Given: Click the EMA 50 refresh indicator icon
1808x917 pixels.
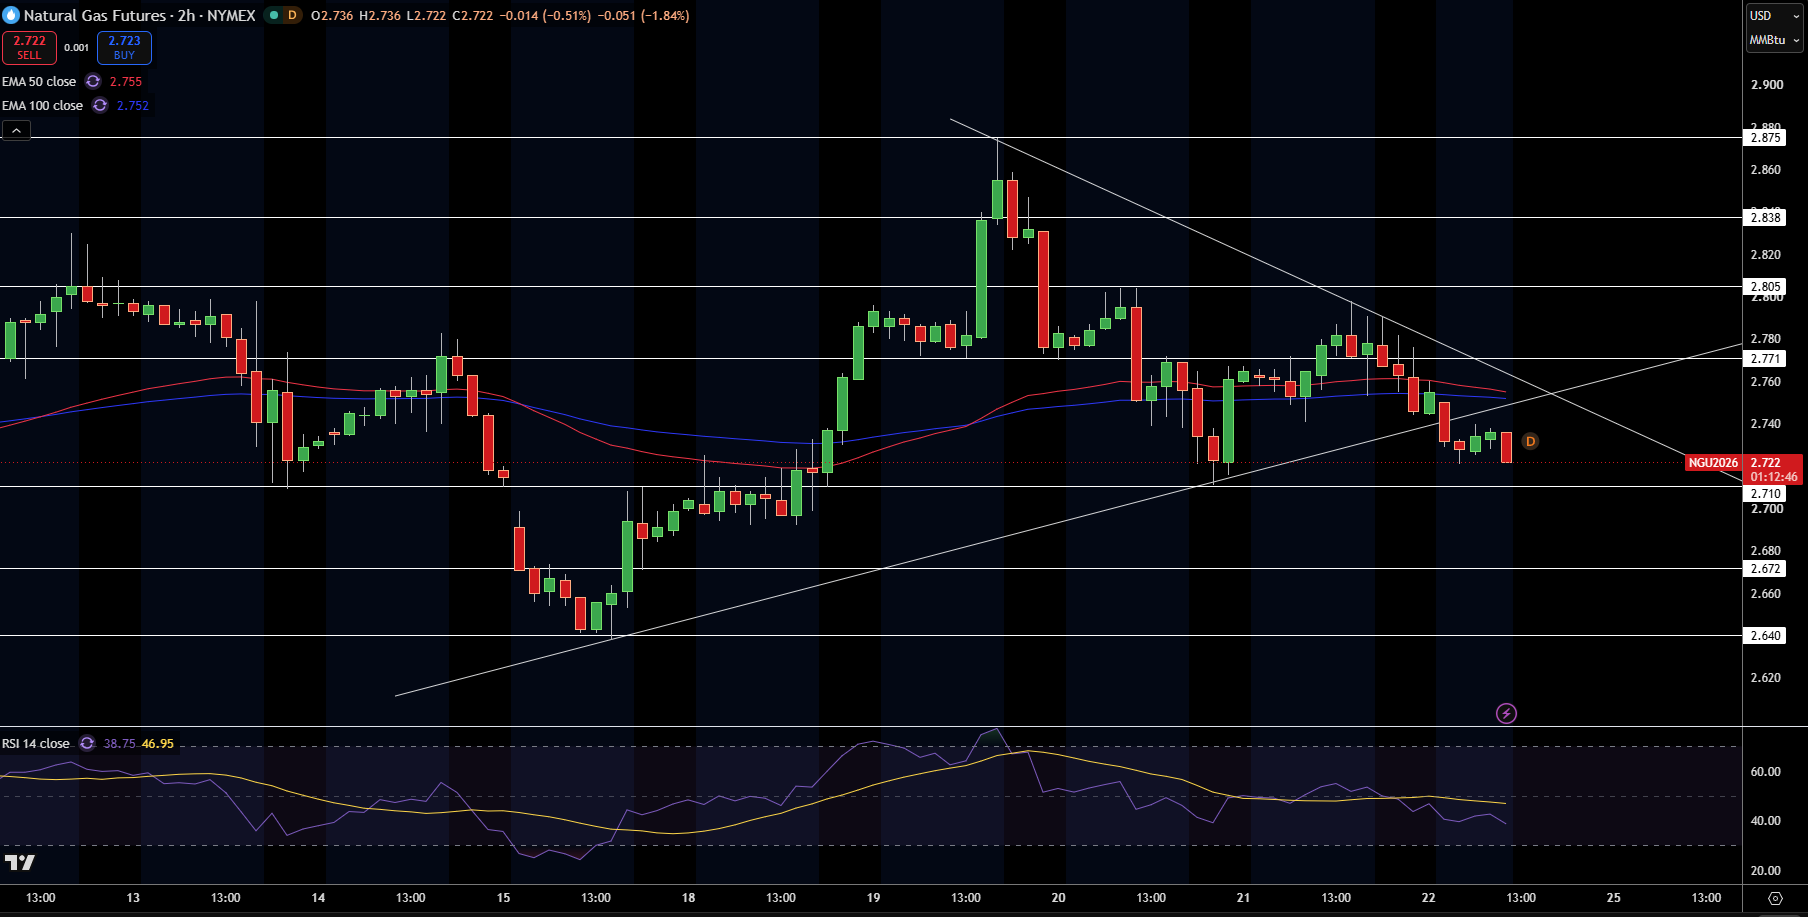Looking at the screenshot, I should pos(93,82).
